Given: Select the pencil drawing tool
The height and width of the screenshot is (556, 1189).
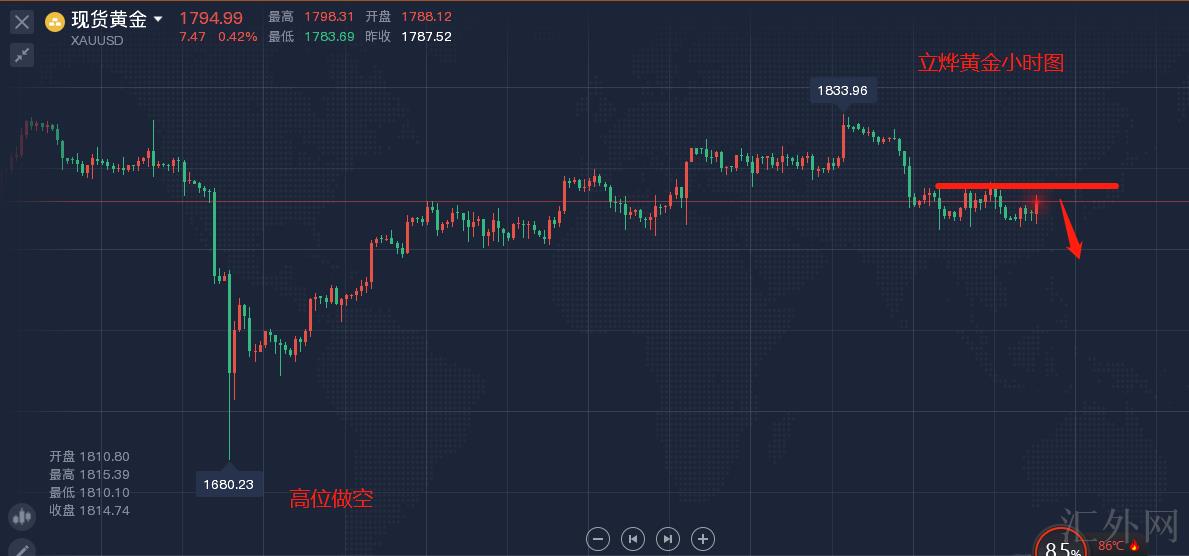Looking at the screenshot, I should pyautogui.click(x=22, y=548).
